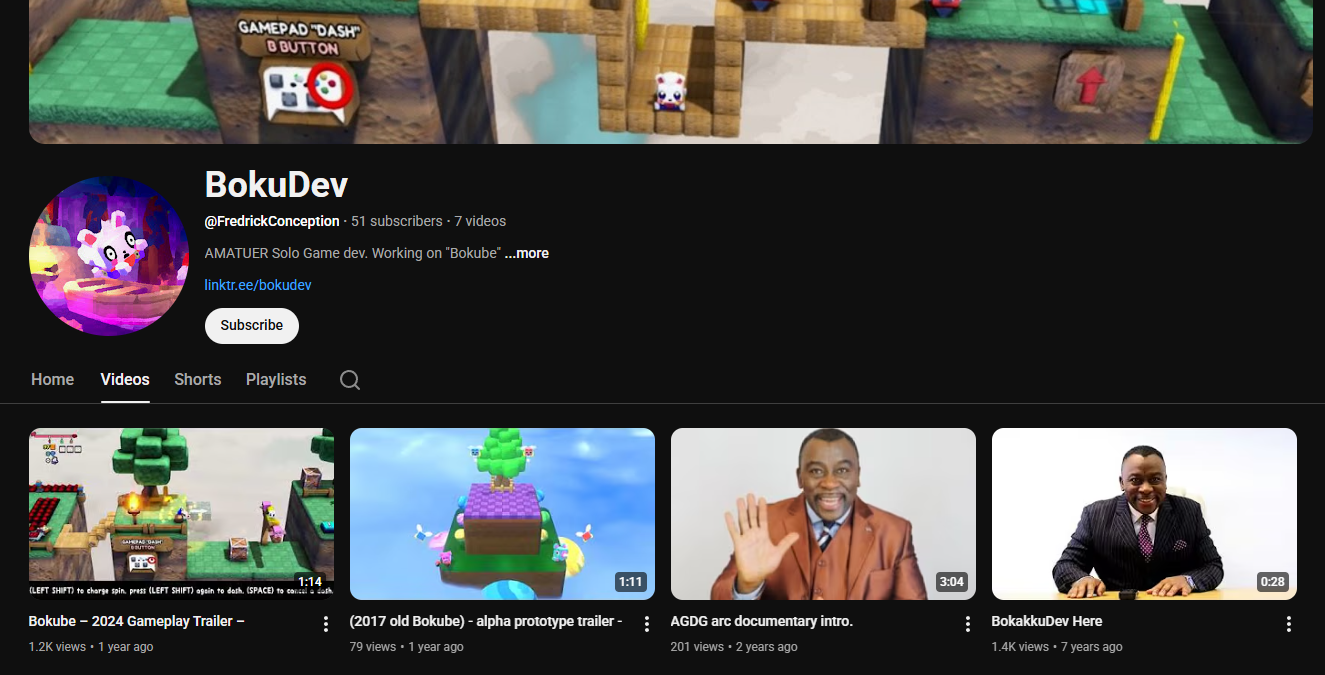
Task: Play the 2017 alpha prototype trailer thumbnail
Action: click(x=502, y=514)
